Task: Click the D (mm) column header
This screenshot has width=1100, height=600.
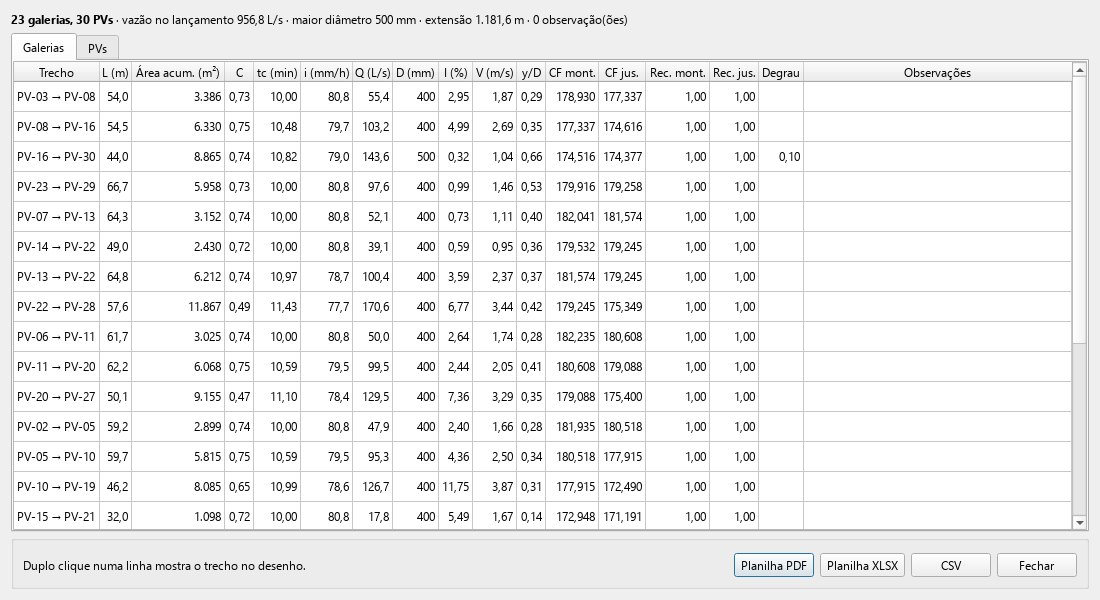Action: pyautogui.click(x=415, y=72)
